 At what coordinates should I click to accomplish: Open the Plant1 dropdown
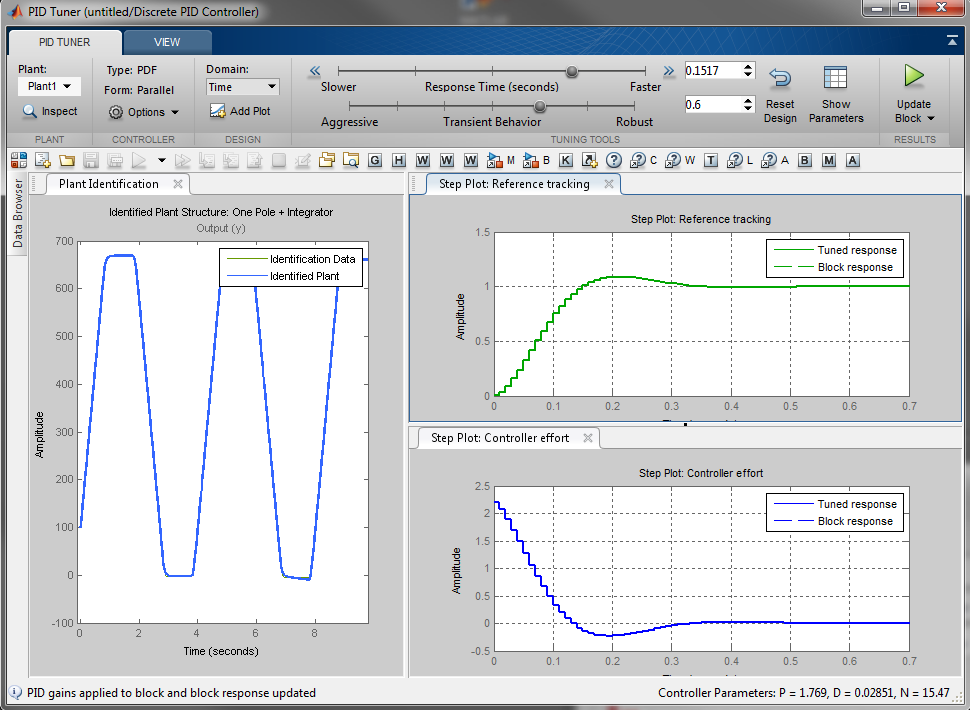tap(49, 87)
